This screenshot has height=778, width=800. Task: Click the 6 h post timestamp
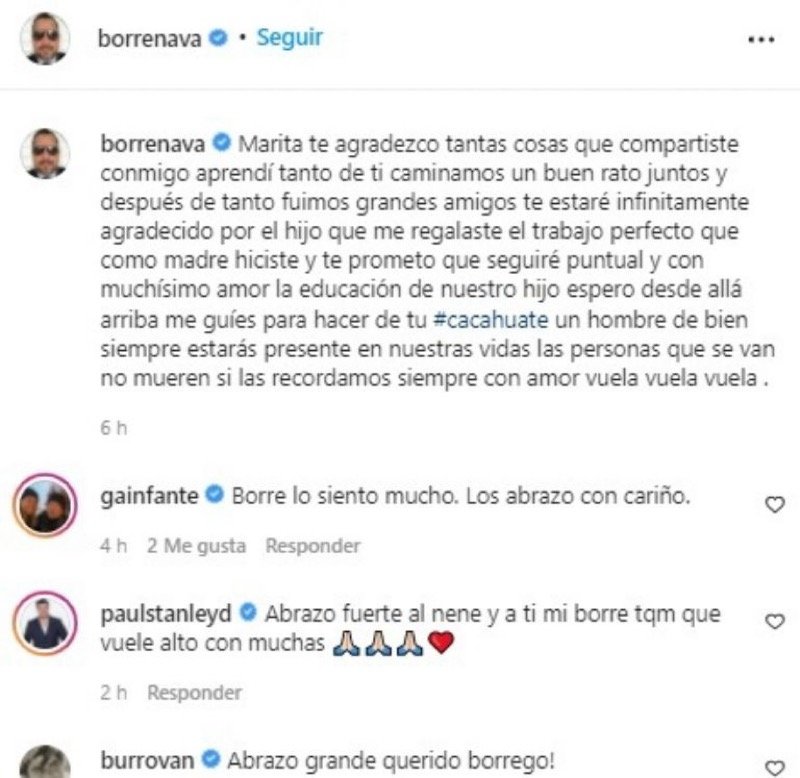113,428
